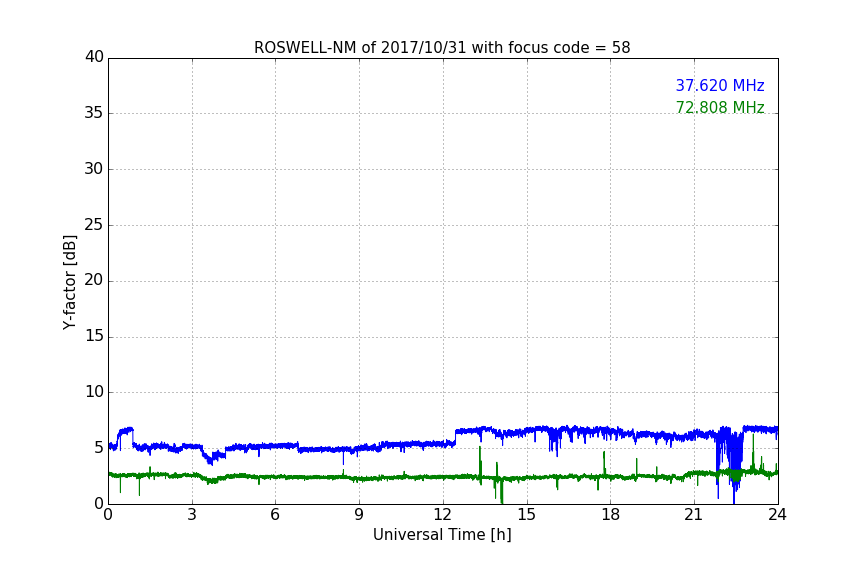Click the x-axis tick label 9
The image size is (864, 576).
pyautogui.click(x=359, y=515)
